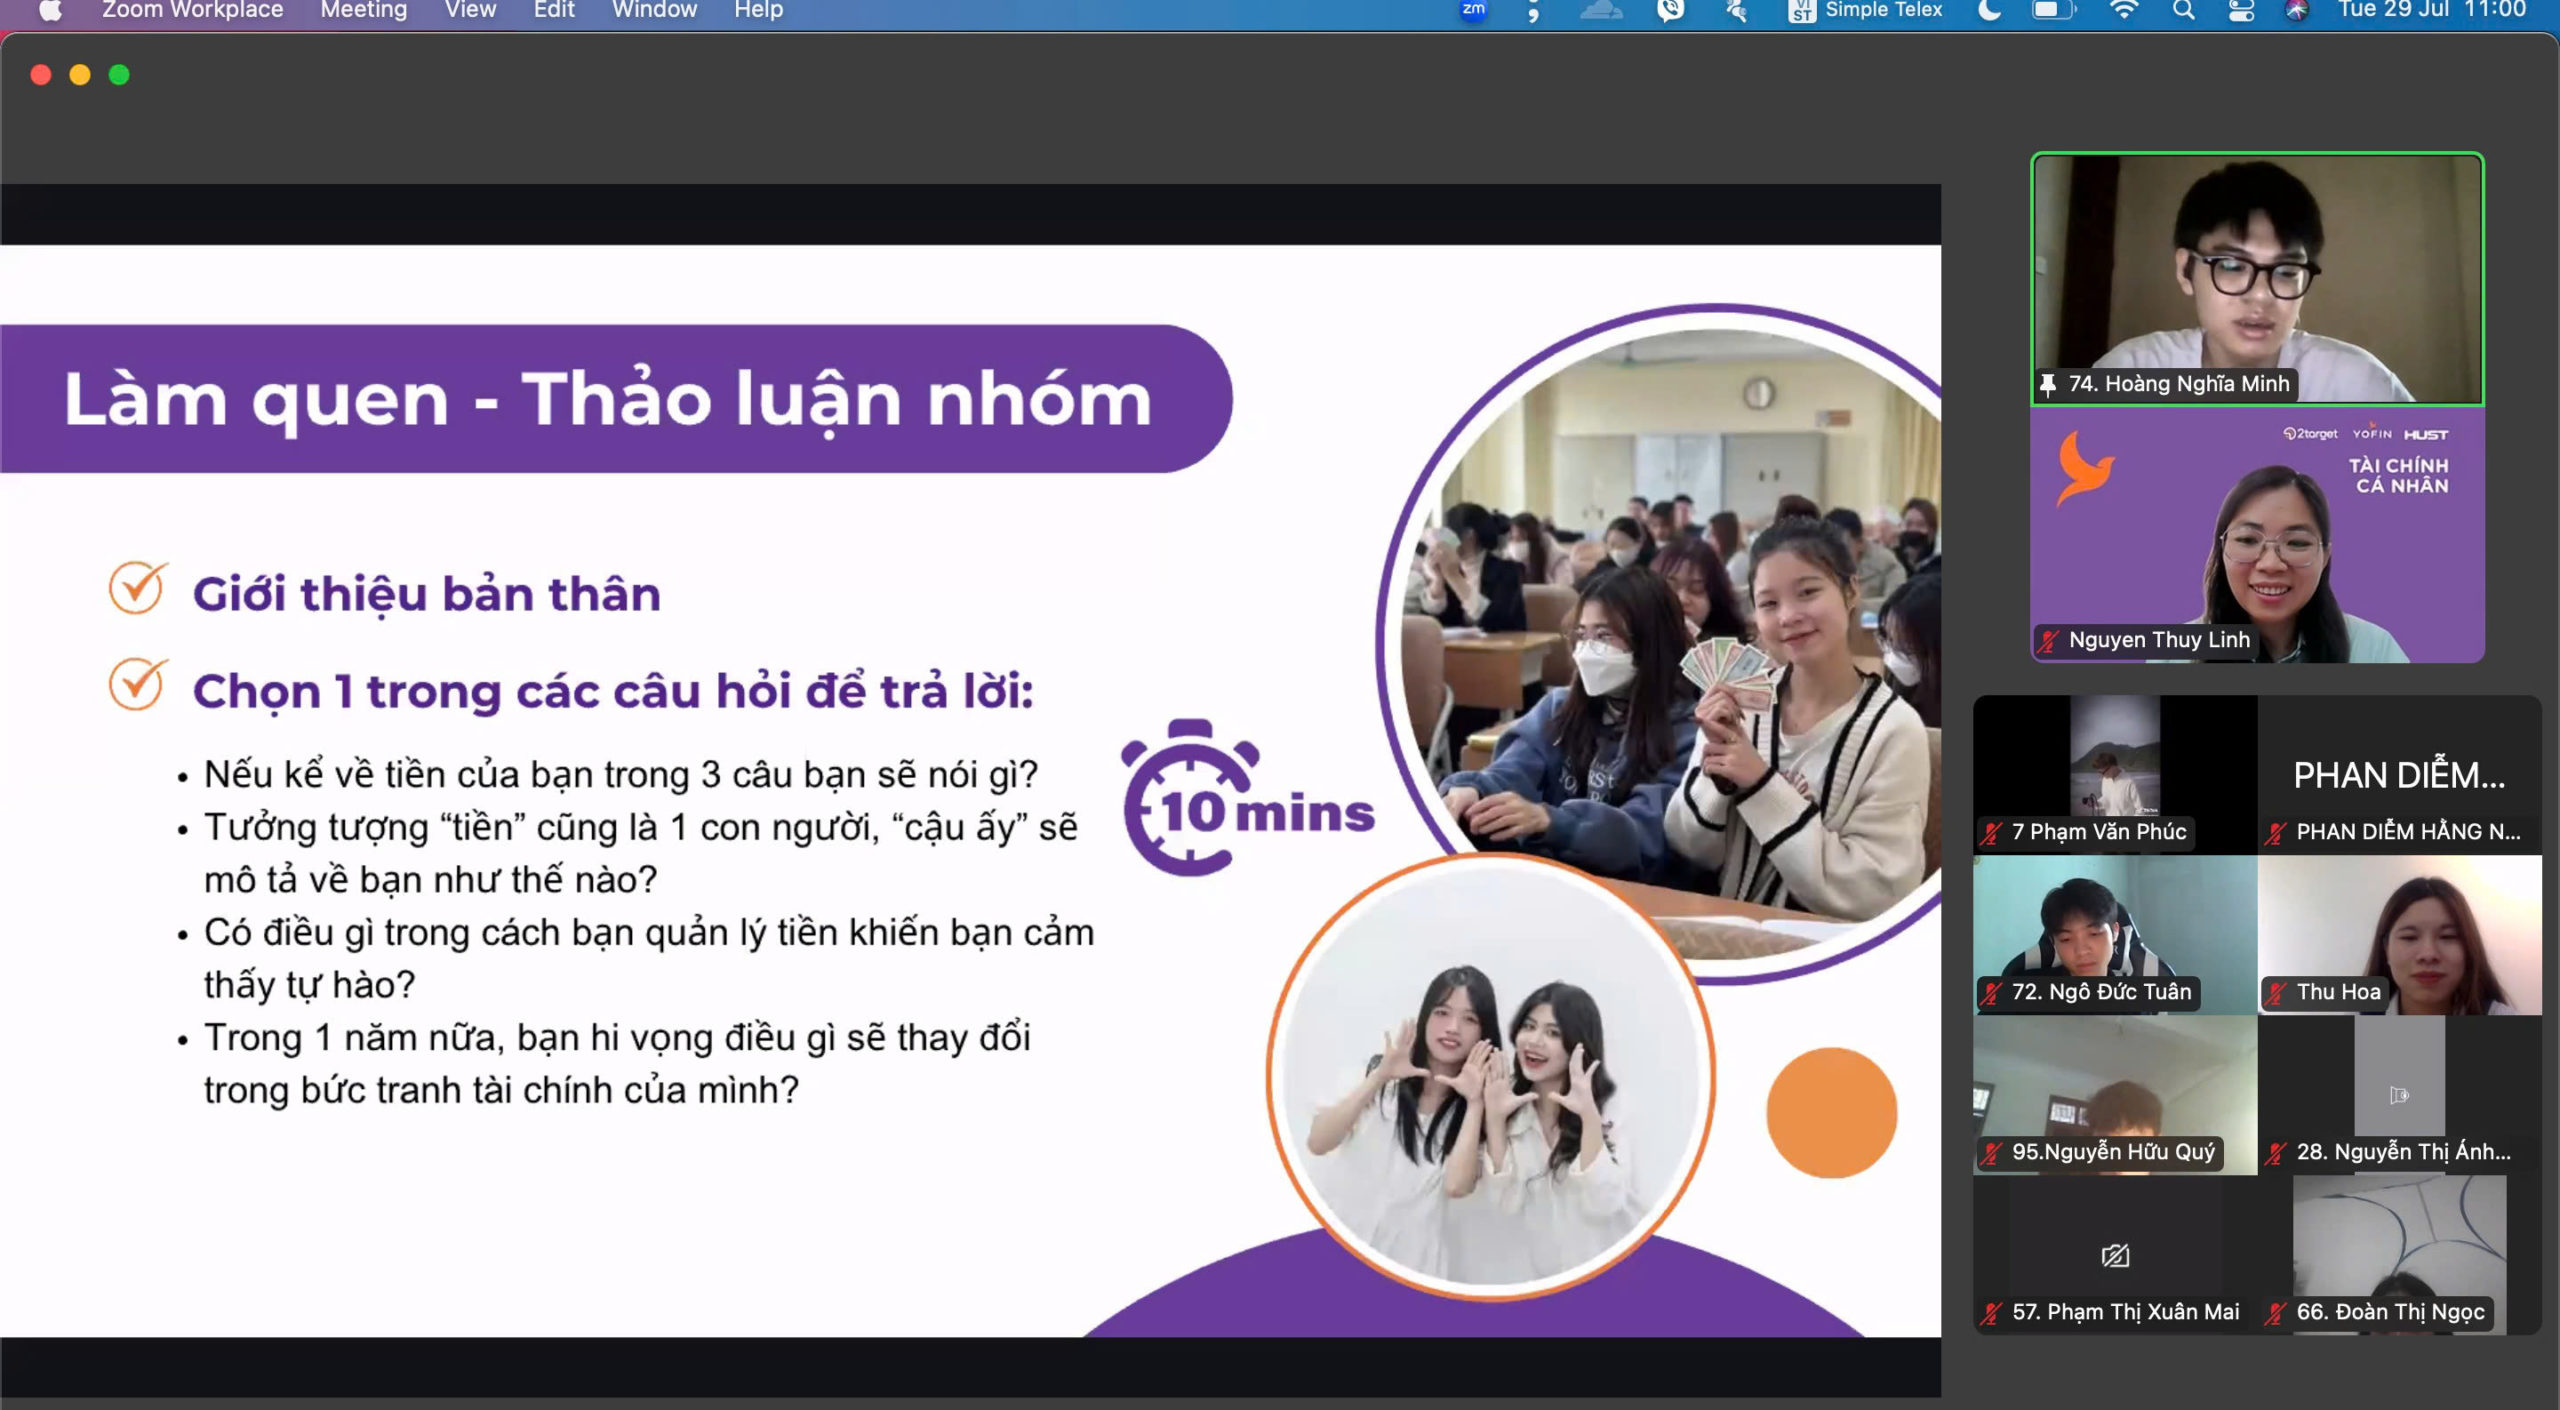
Task: Click the TÀI CHÍNH CÁ NHÂN text in Thuy Linh's tile
Action: 2399,476
